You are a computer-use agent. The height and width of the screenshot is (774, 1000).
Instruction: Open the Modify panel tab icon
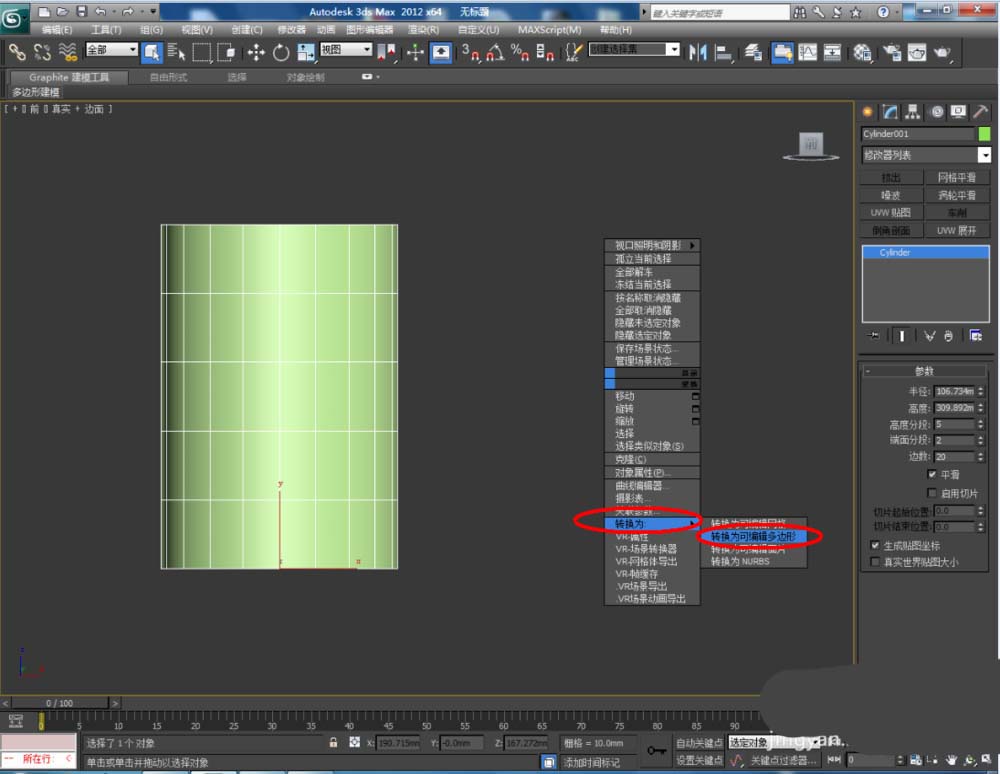click(889, 112)
